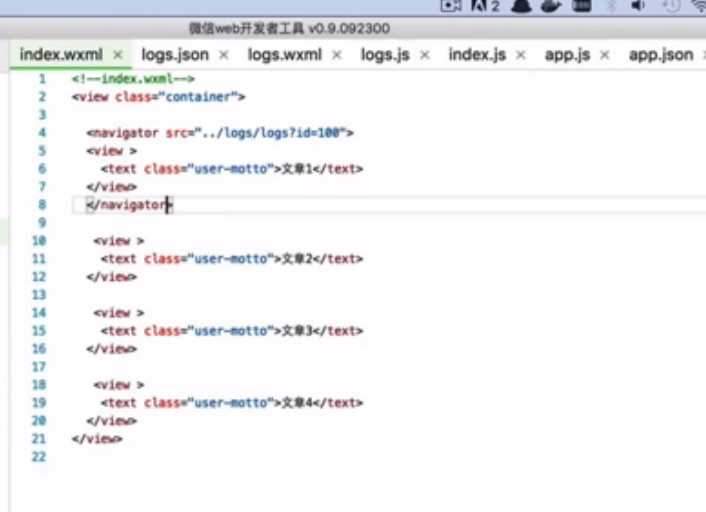Close the app.js tab

tap(605, 55)
